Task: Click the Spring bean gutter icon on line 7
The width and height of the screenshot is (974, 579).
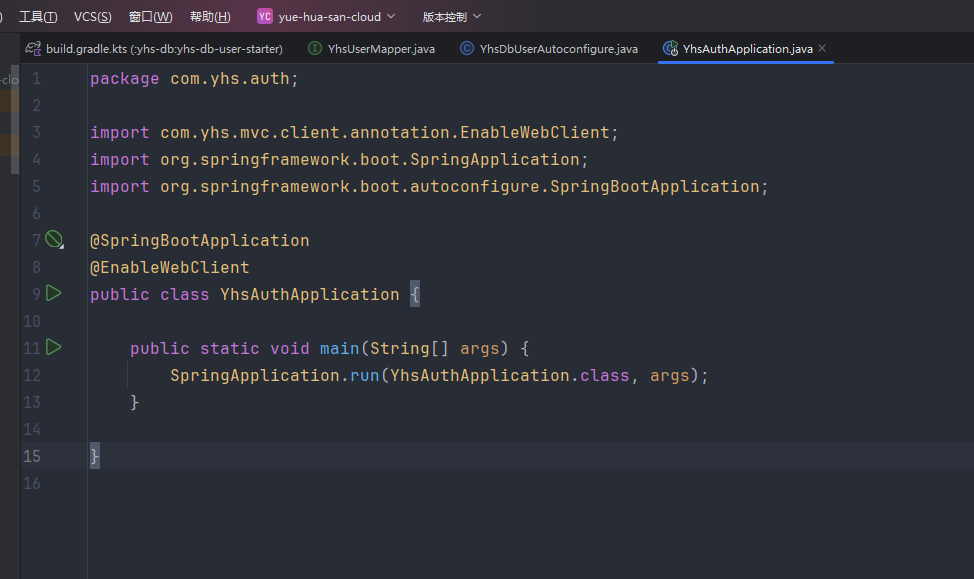Action: (x=54, y=239)
